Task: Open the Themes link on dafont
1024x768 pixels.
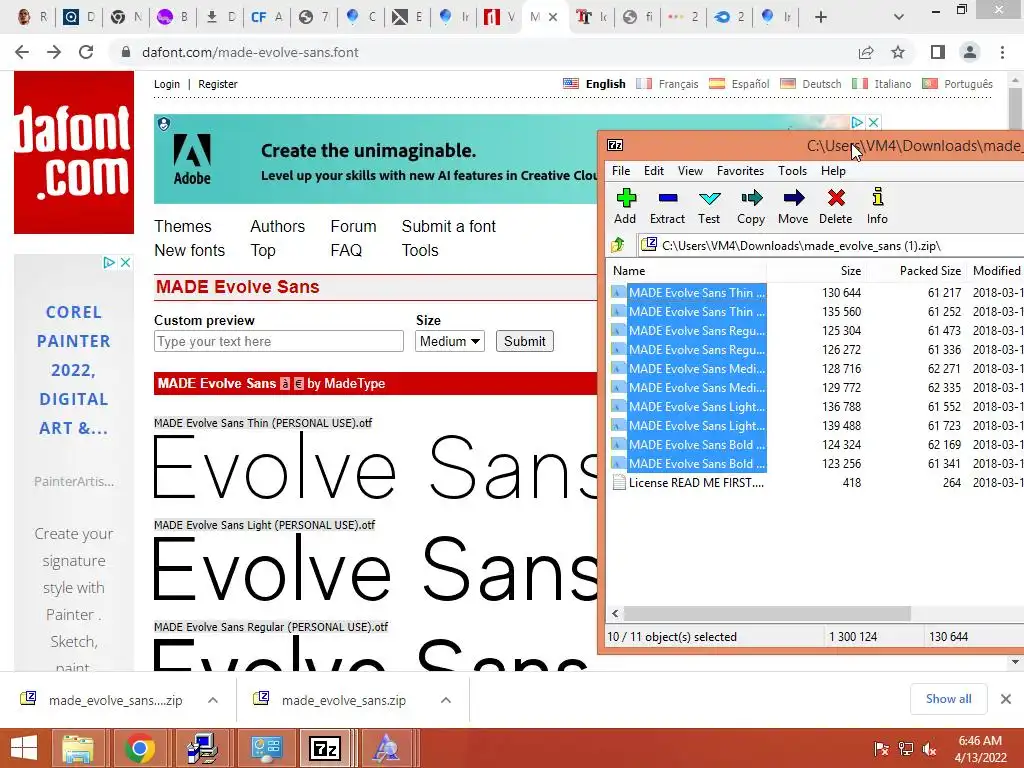Action: tap(183, 227)
